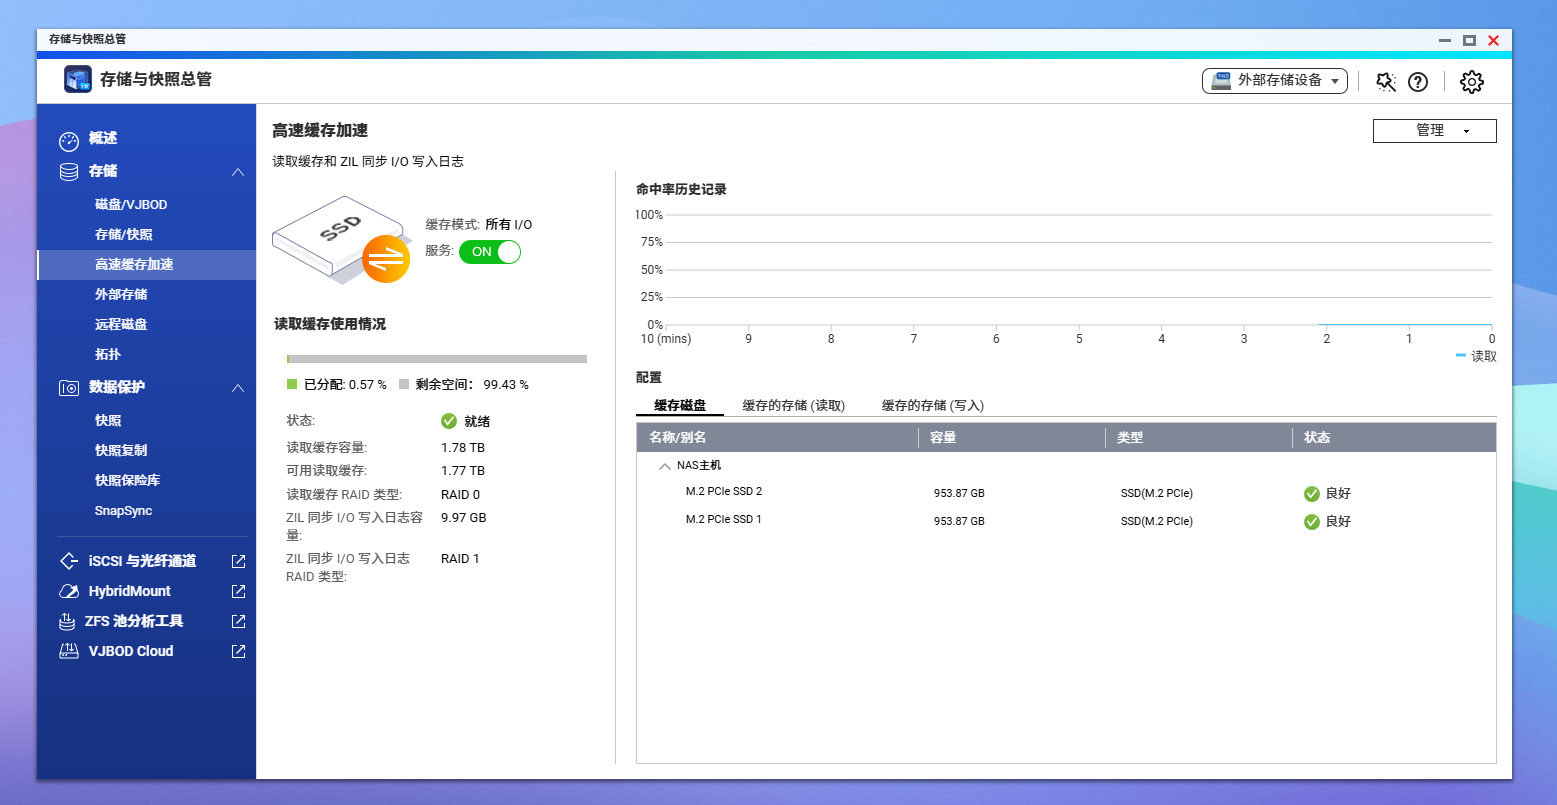Collapse the NAS主机 tree row

pos(665,466)
